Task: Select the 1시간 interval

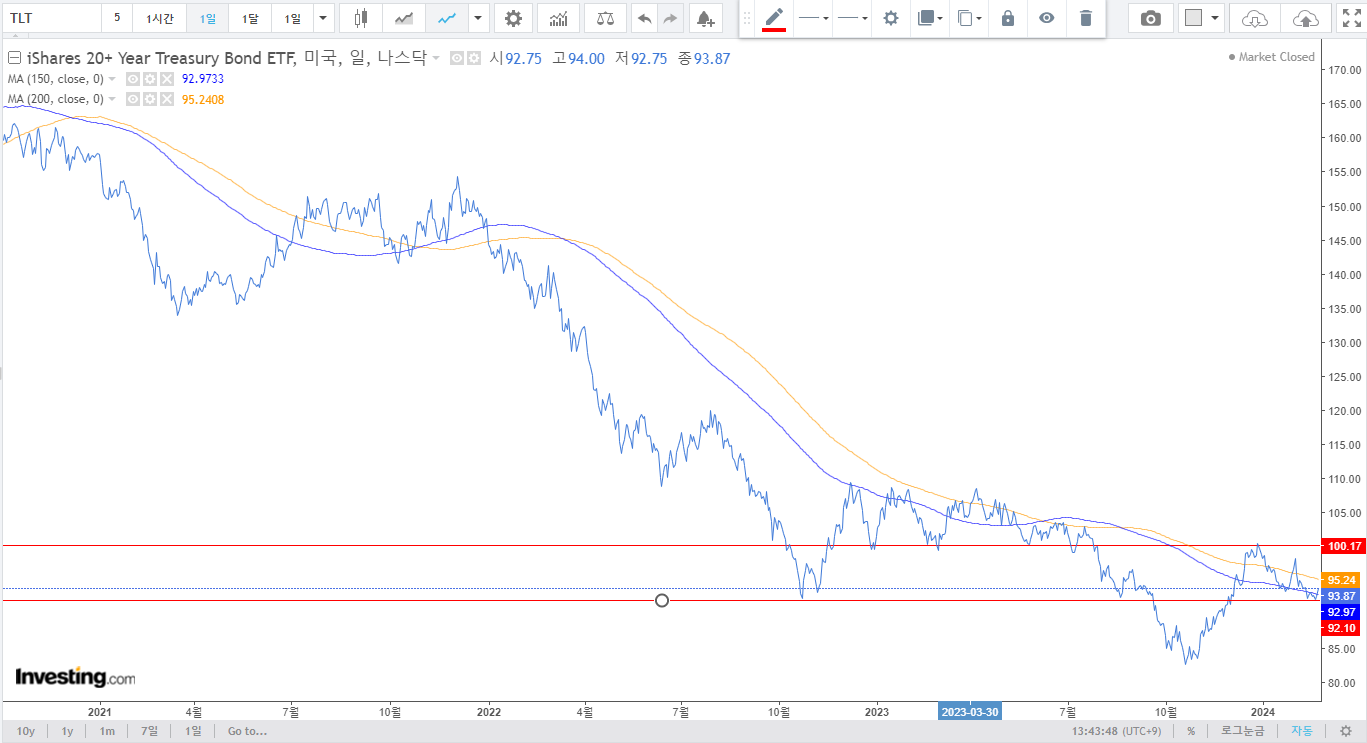Action: (x=159, y=18)
